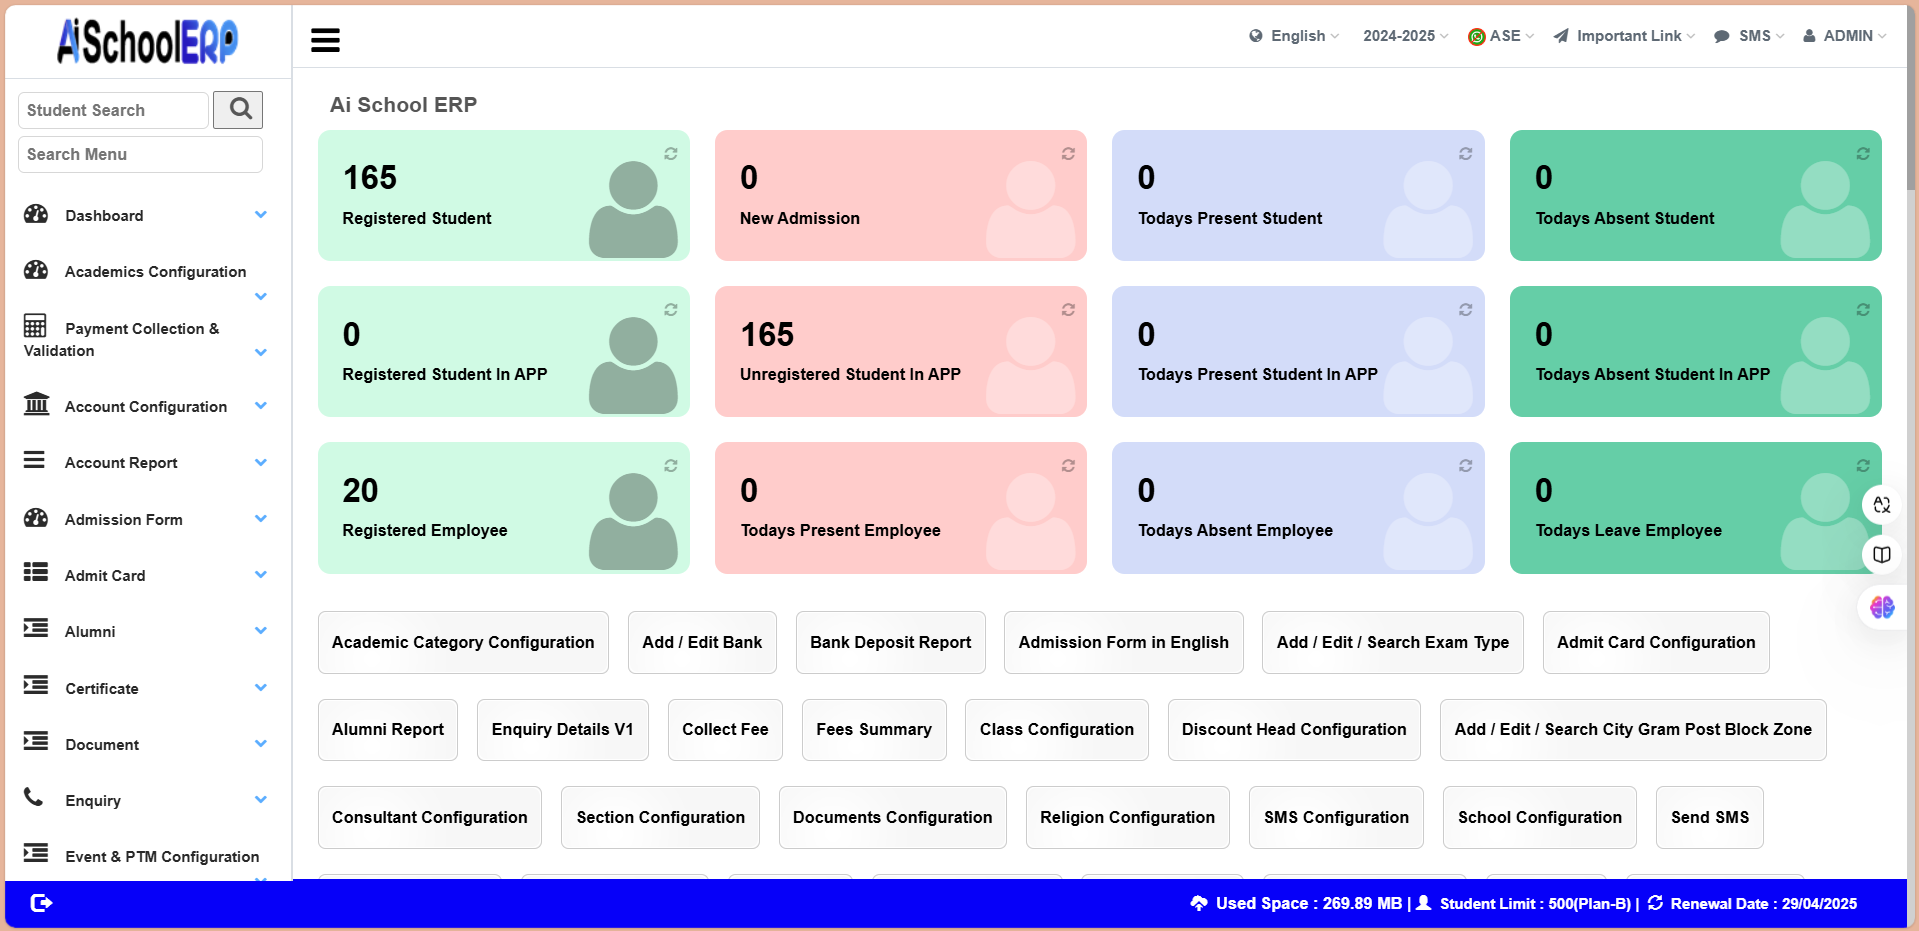Click the AiSchoolERP logo
The height and width of the screenshot is (931, 1919).
tap(147, 41)
